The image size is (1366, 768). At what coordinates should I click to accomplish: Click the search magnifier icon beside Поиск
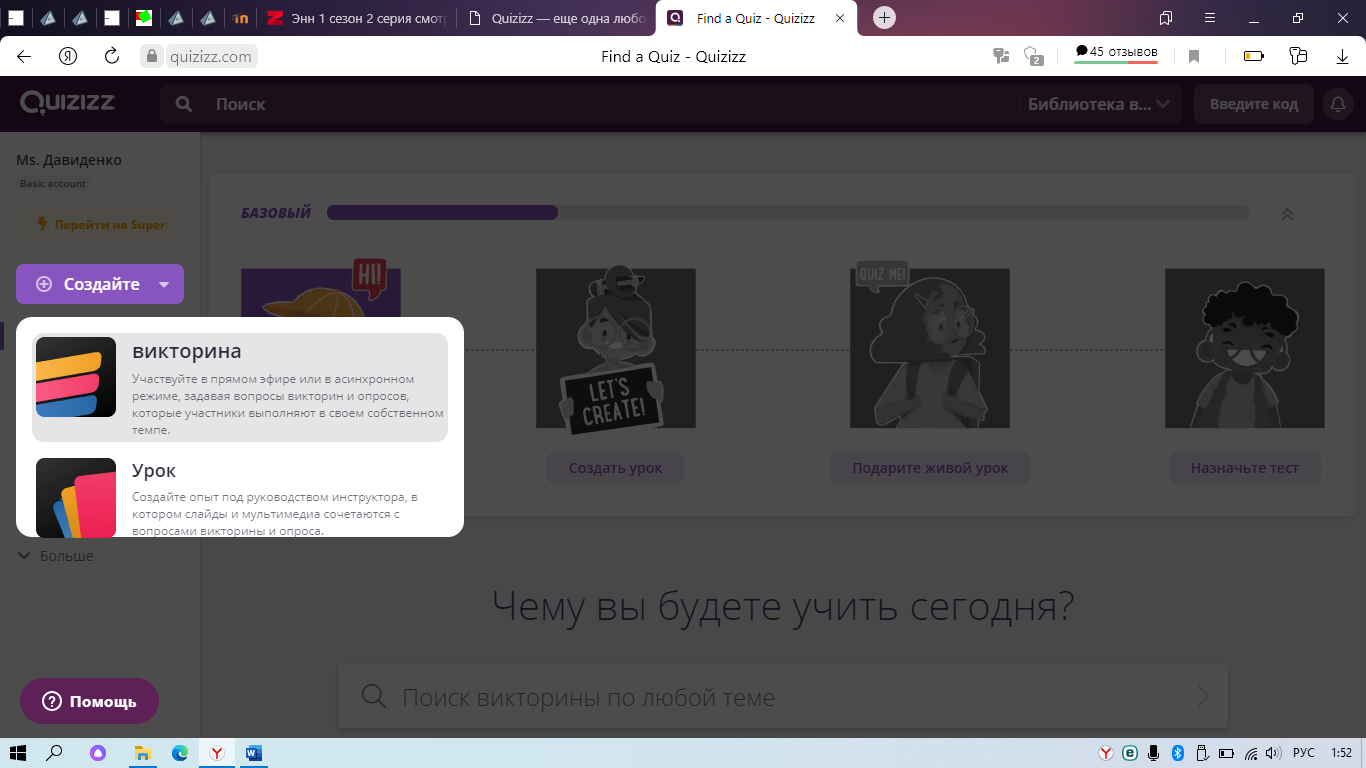(183, 104)
